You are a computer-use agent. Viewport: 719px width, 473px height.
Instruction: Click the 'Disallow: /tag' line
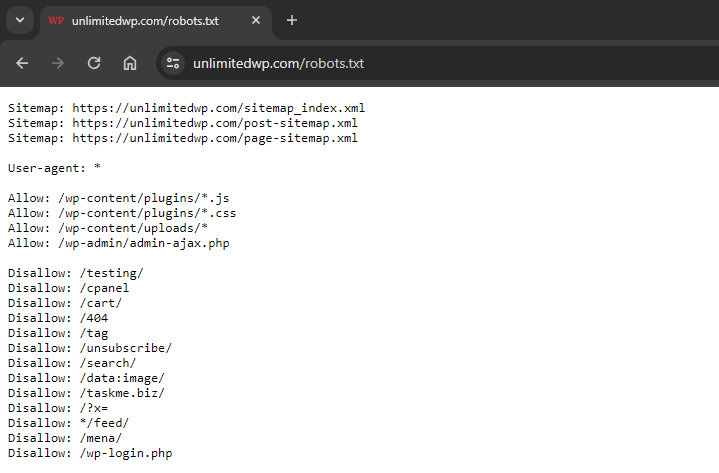click(58, 333)
